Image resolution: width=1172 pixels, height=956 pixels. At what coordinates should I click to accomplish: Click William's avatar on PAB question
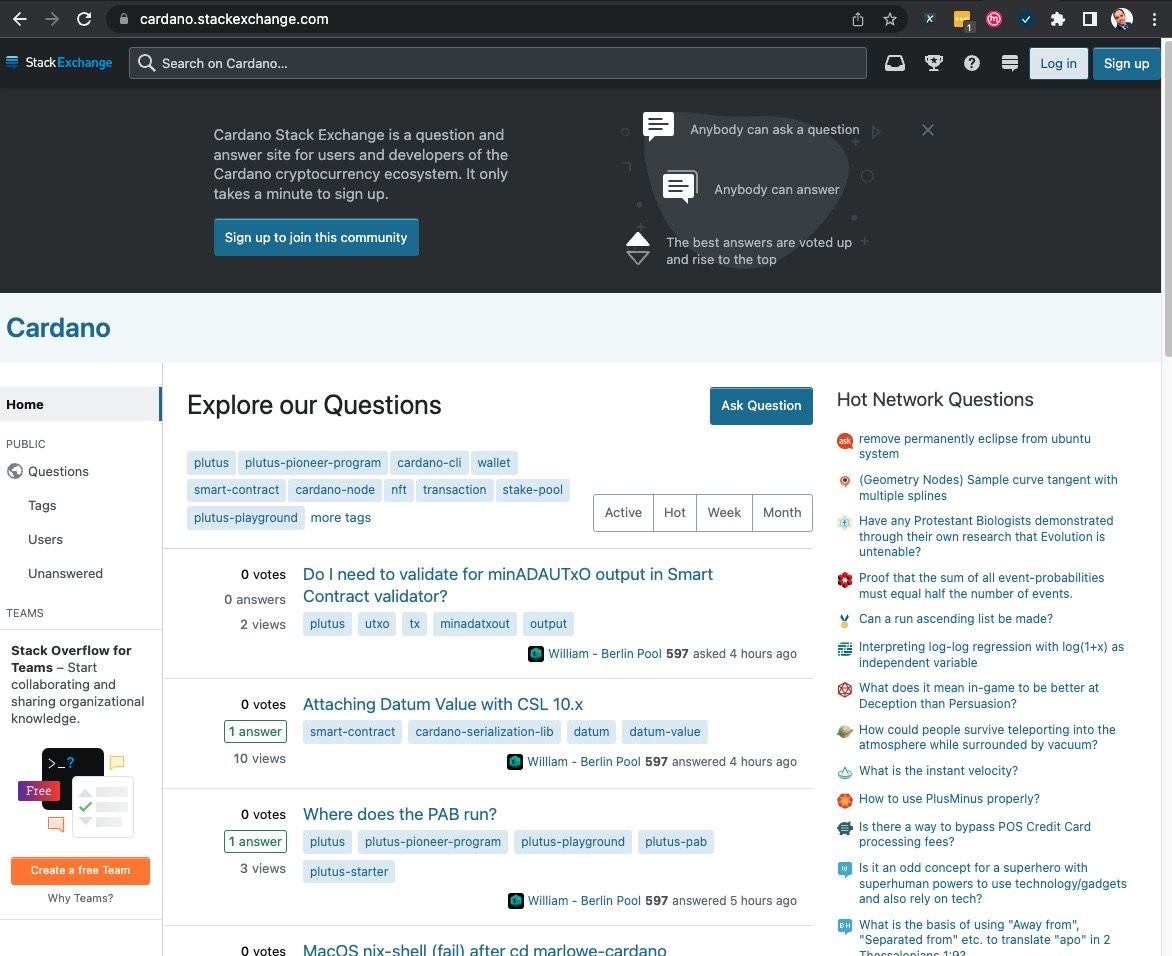pos(516,901)
